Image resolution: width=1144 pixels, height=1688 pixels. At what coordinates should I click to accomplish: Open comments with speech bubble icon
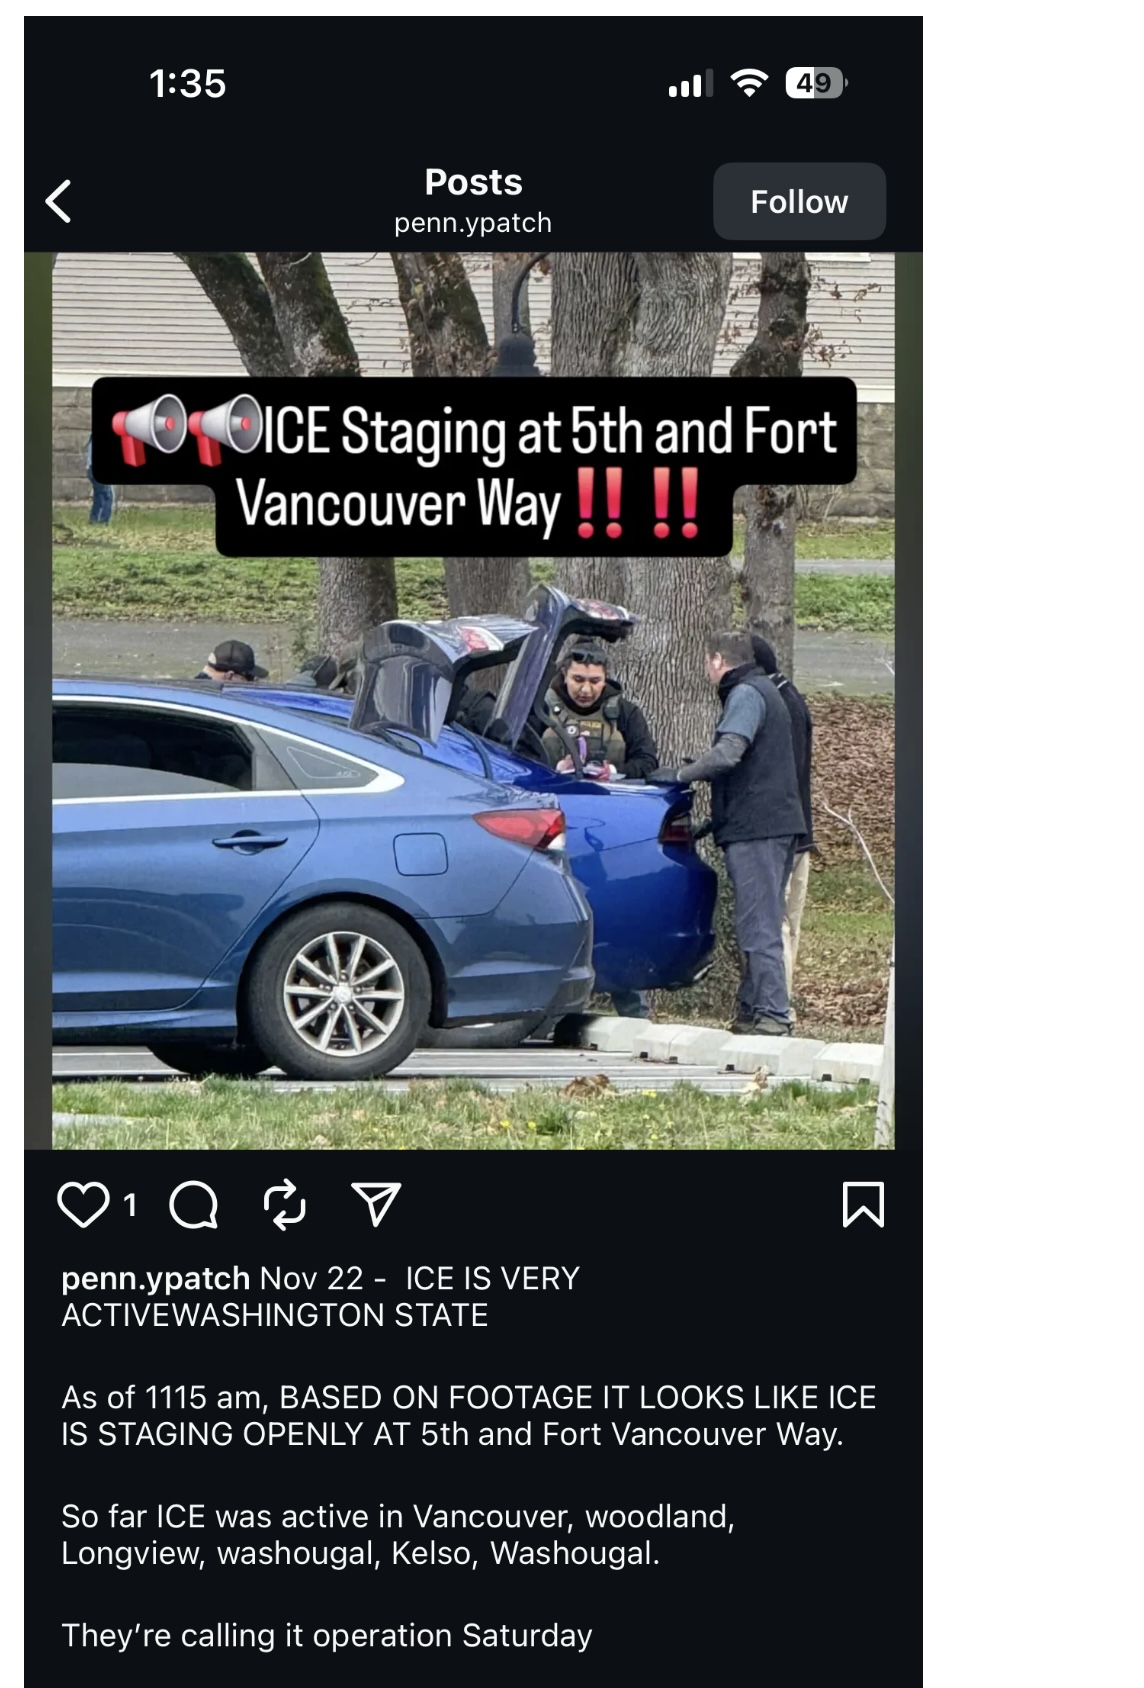194,1204
